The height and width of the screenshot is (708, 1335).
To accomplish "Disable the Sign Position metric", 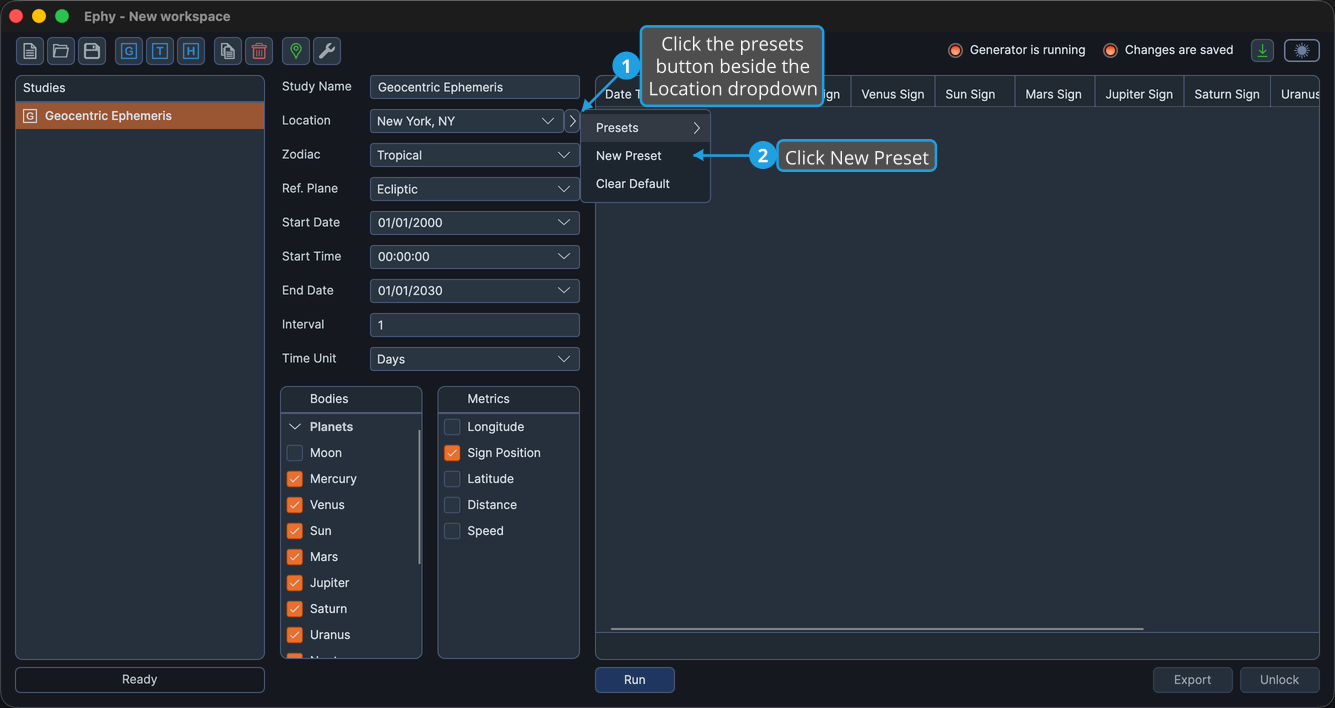I will coord(452,453).
